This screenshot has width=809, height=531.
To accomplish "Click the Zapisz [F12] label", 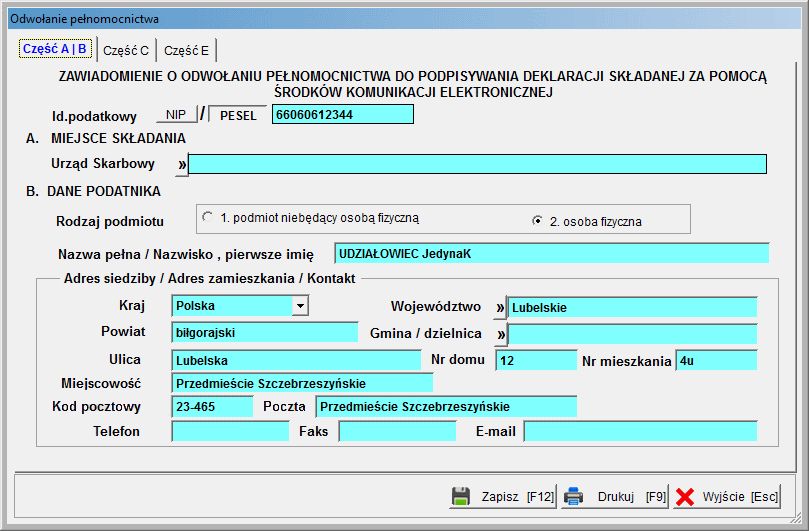I will coord(517,497).
